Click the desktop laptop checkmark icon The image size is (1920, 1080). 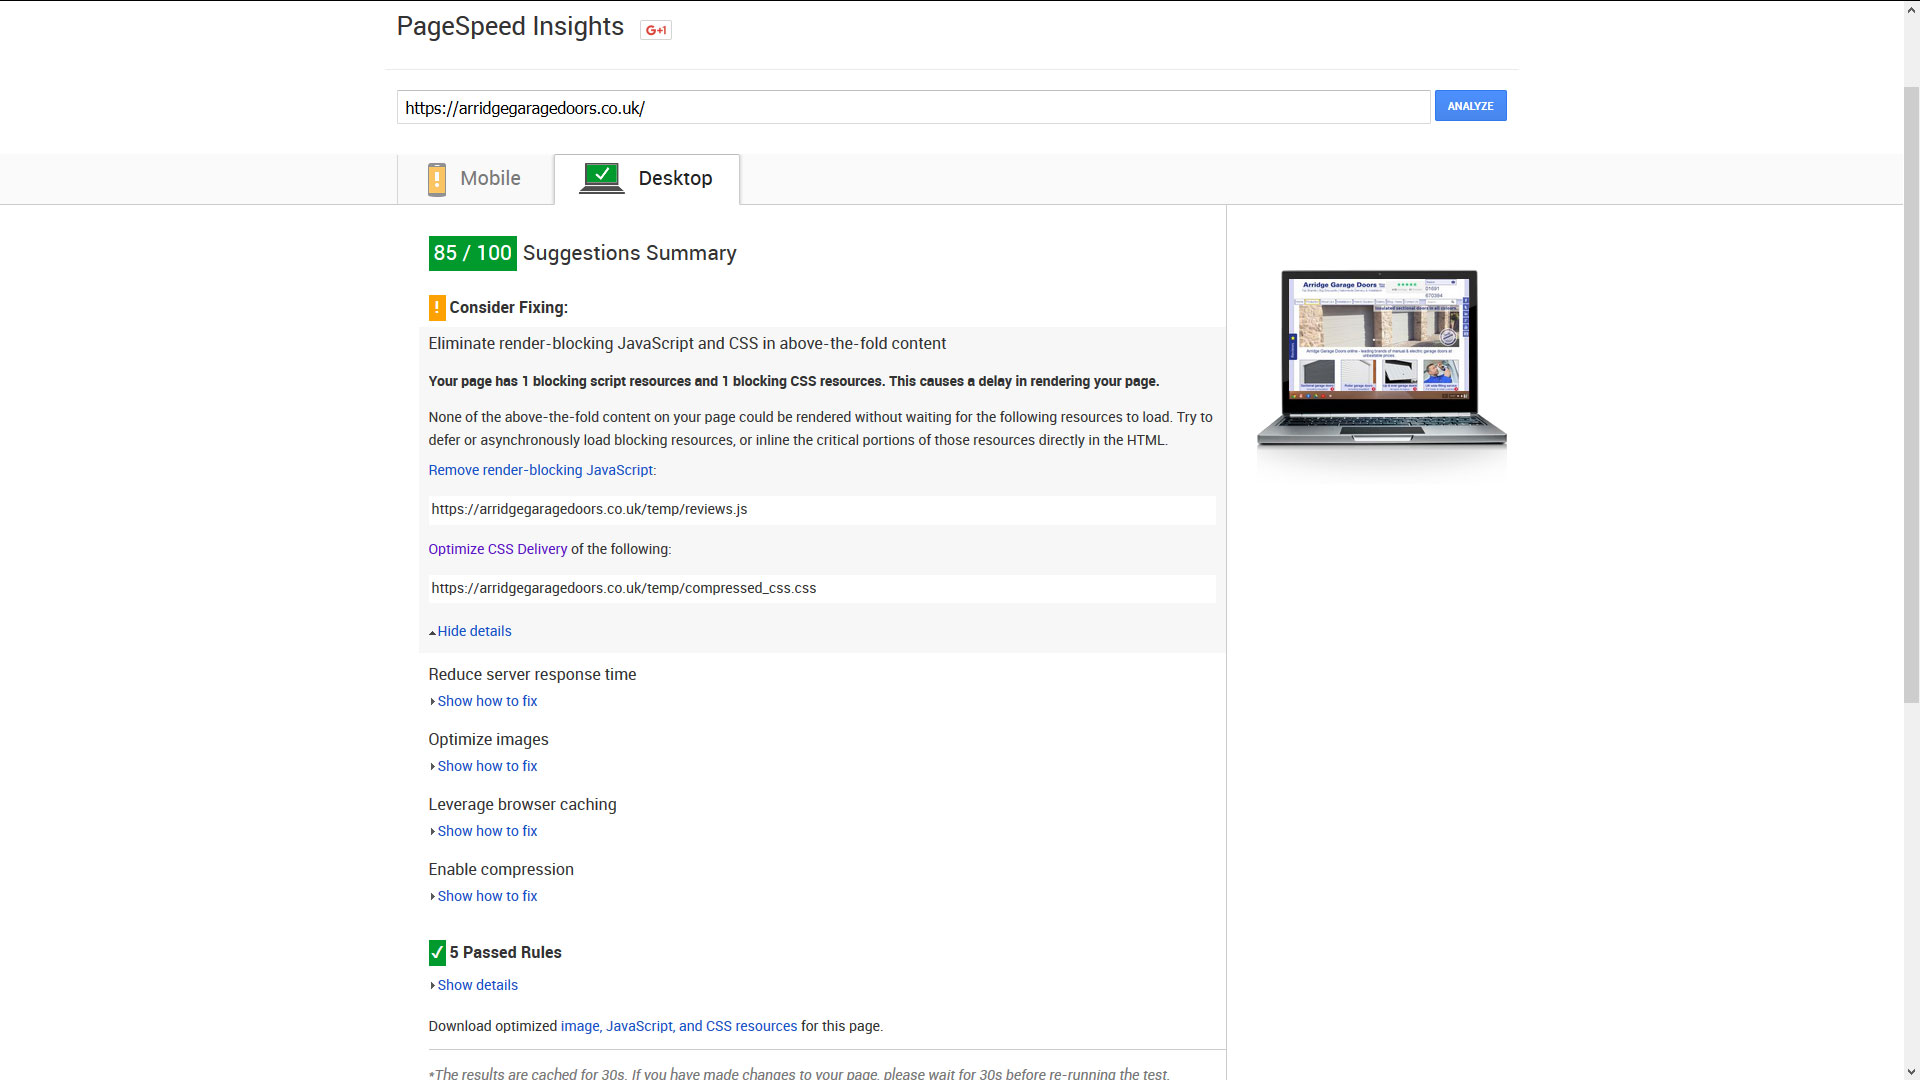[602, 178]
